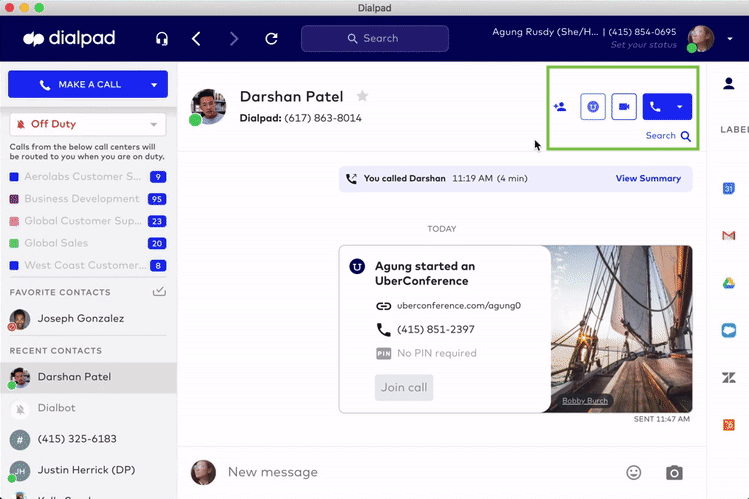Viewport: 749px width, 499px height.
Task: Select West Coast Customer... call center
Action: click(88, 265)
